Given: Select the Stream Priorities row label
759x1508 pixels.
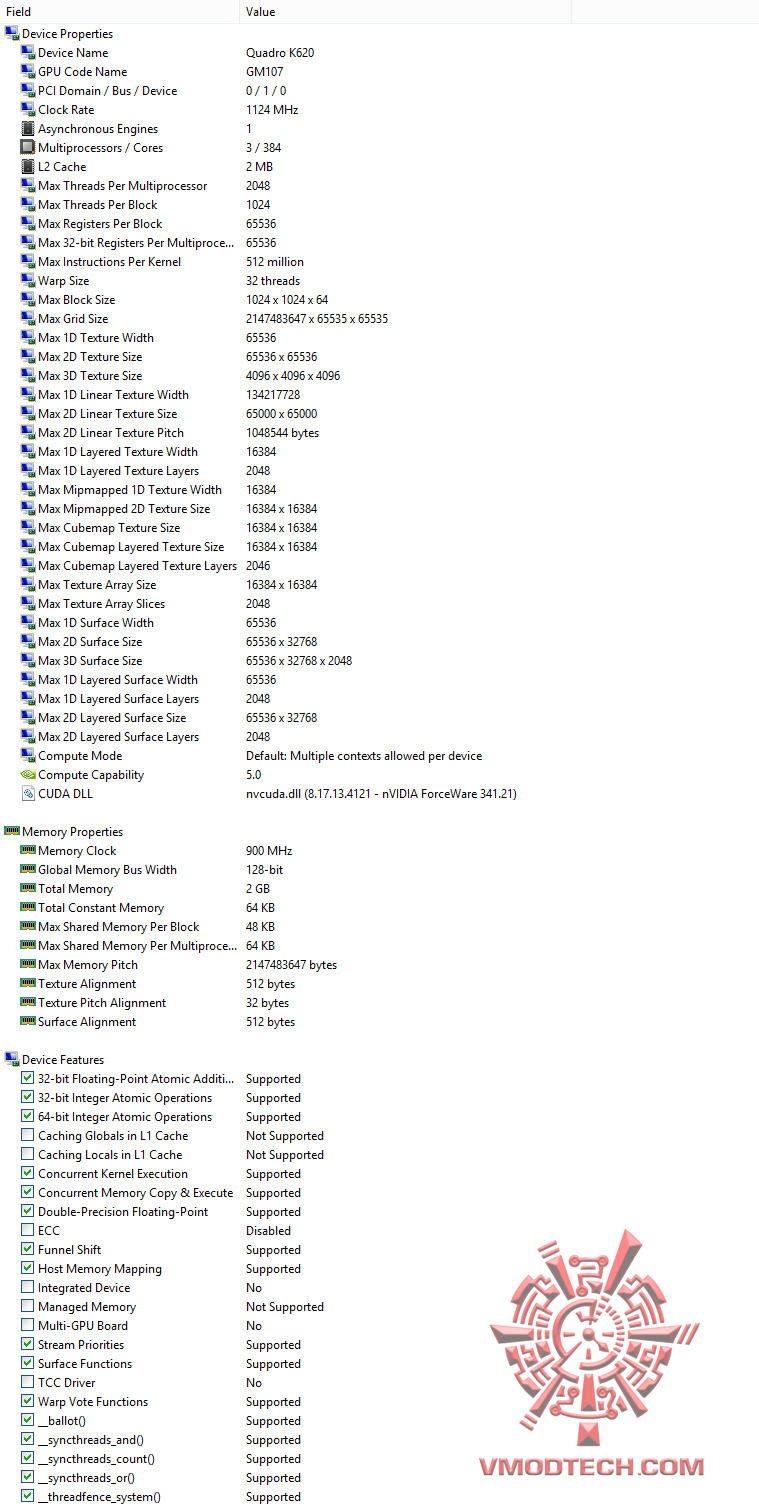Looking at the screenshot, I should click(x=81, y=1344).
